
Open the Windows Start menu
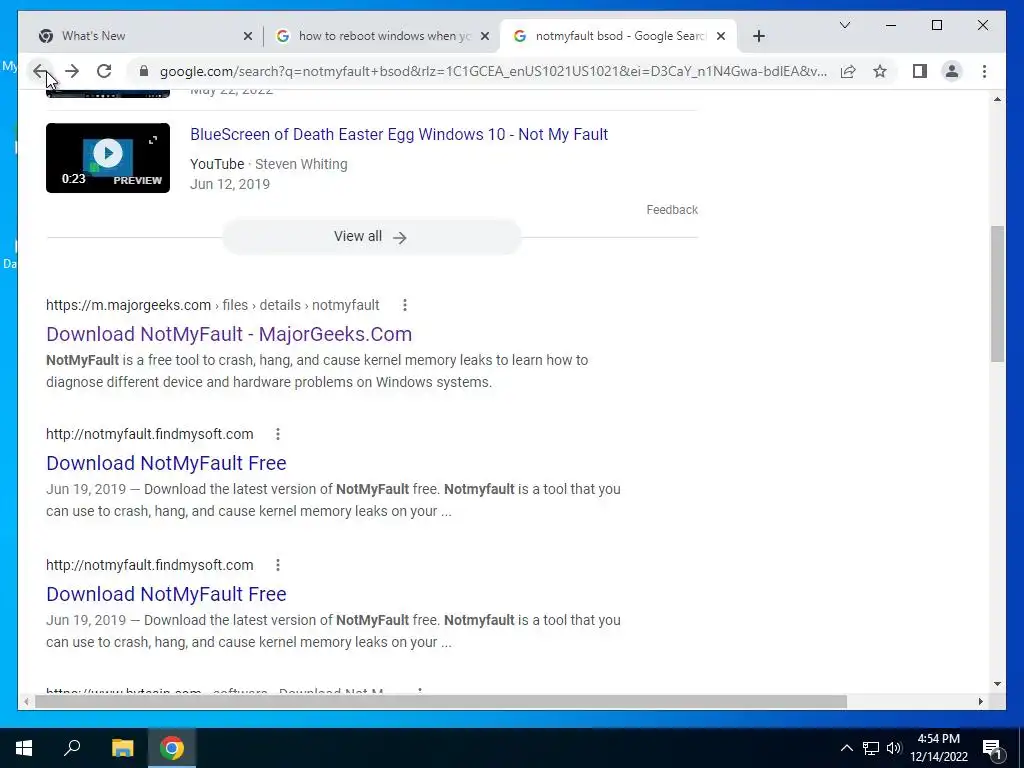click(x=24, y=748)
